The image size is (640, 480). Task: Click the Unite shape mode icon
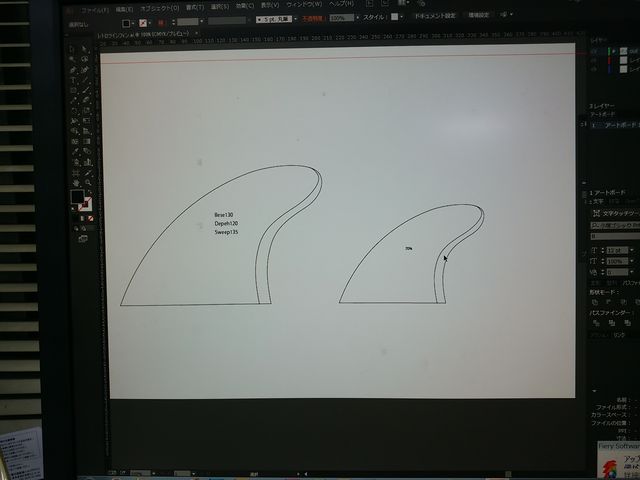pos(595,302)
